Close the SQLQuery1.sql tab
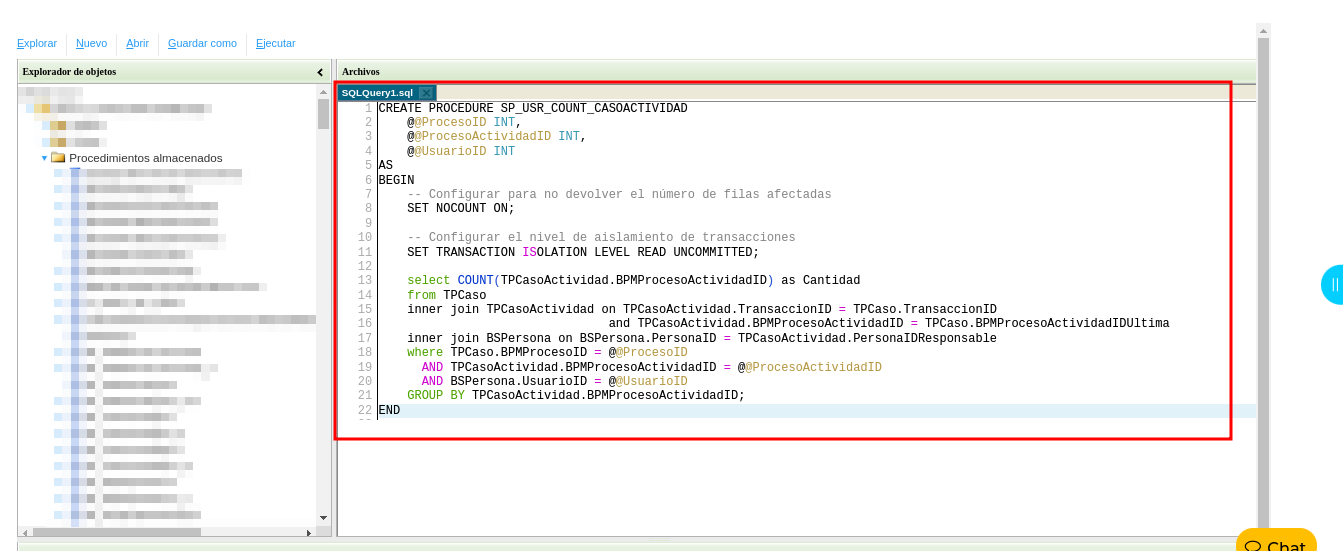Viewport: 1343px width, 551px height. tap(426, 93)
